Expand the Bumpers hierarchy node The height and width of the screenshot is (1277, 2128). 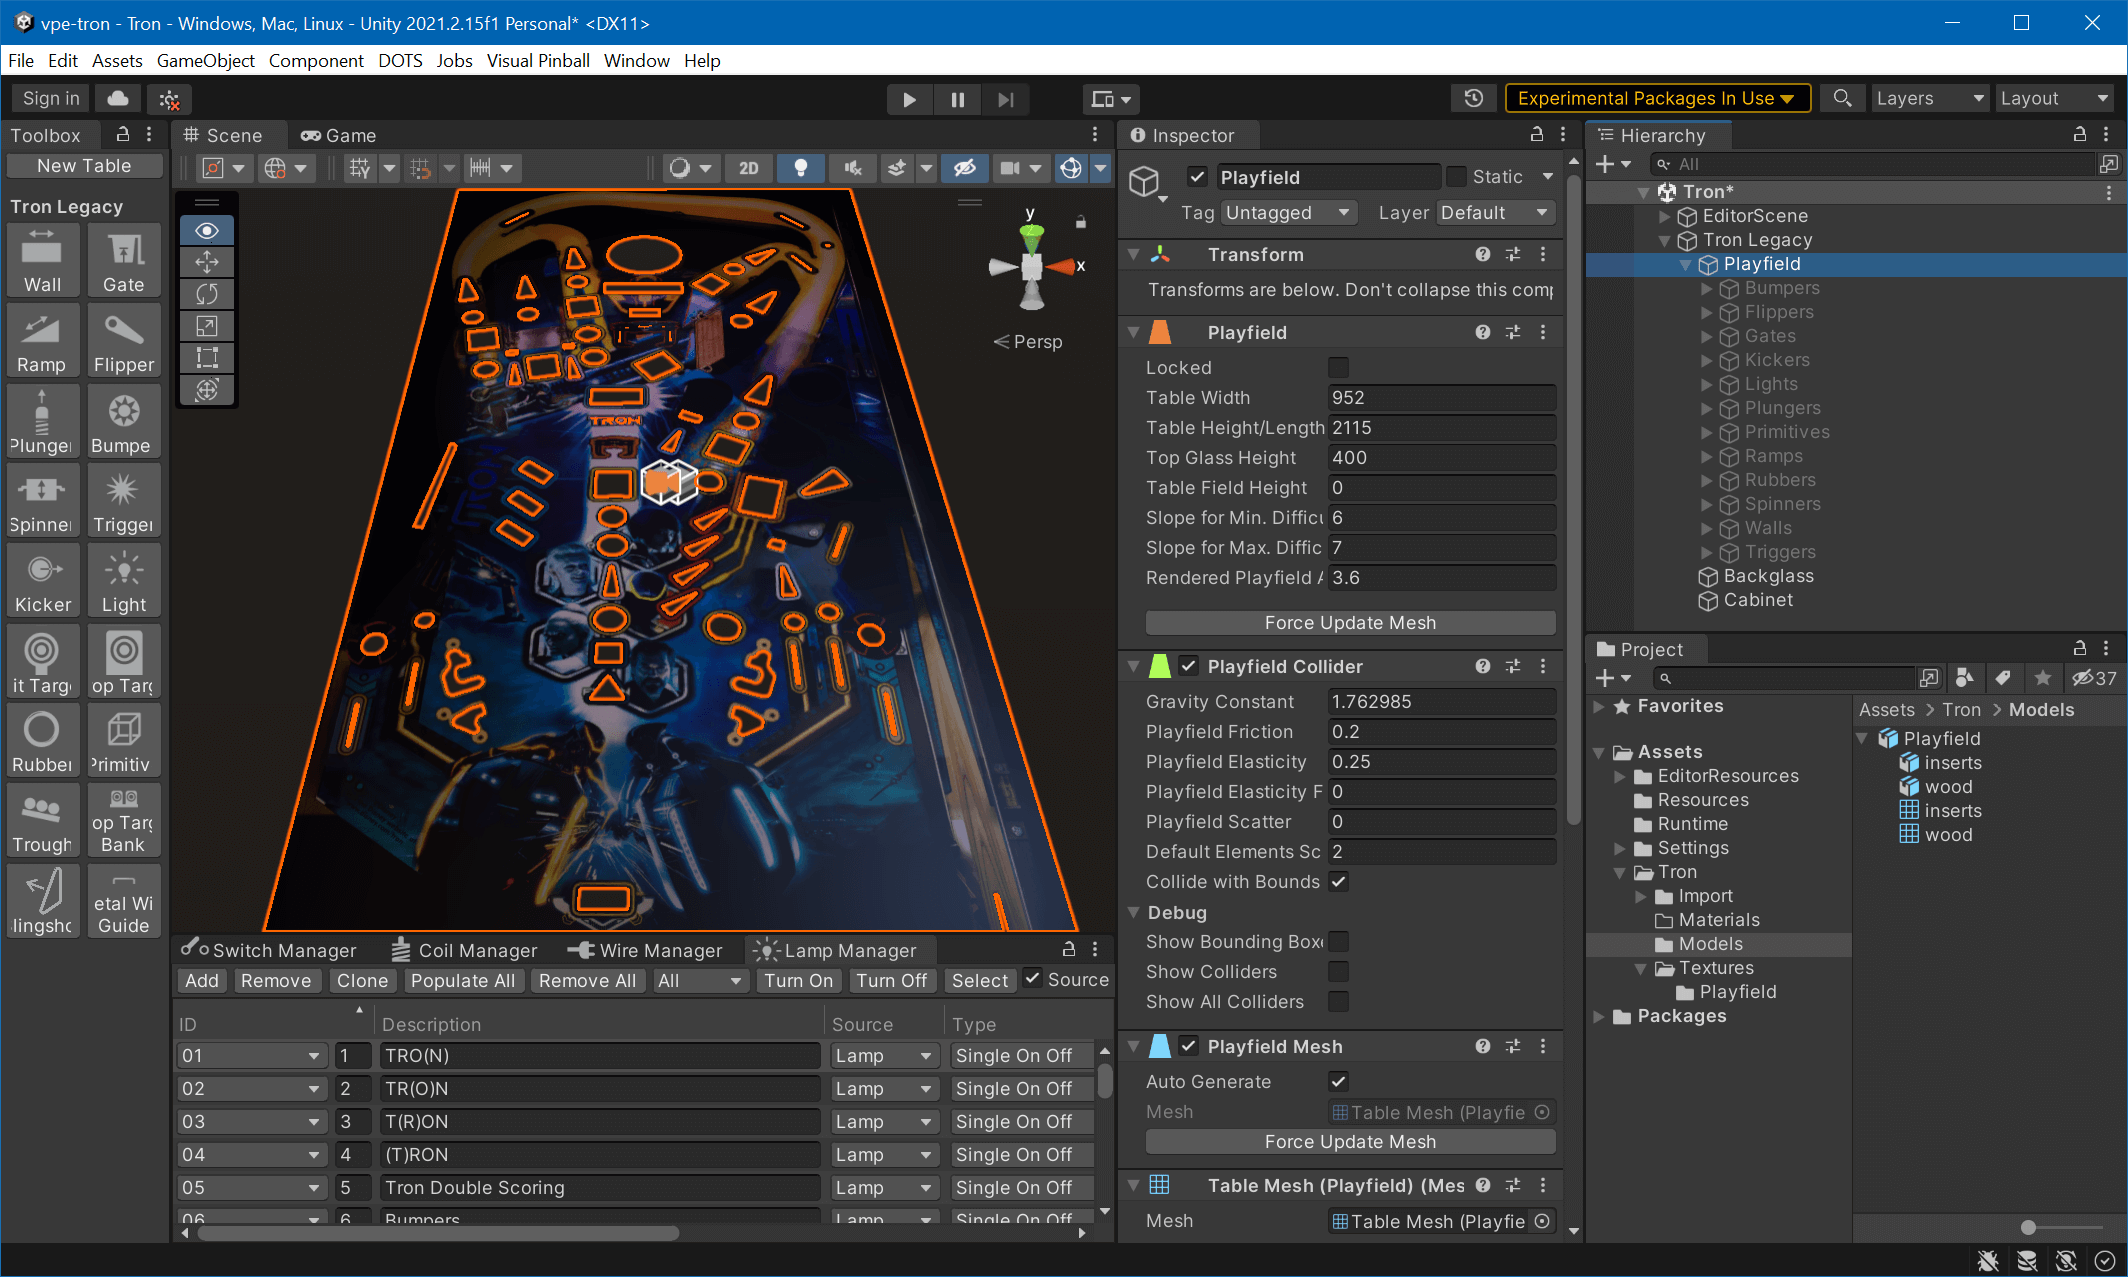[x=1707, y=288]
